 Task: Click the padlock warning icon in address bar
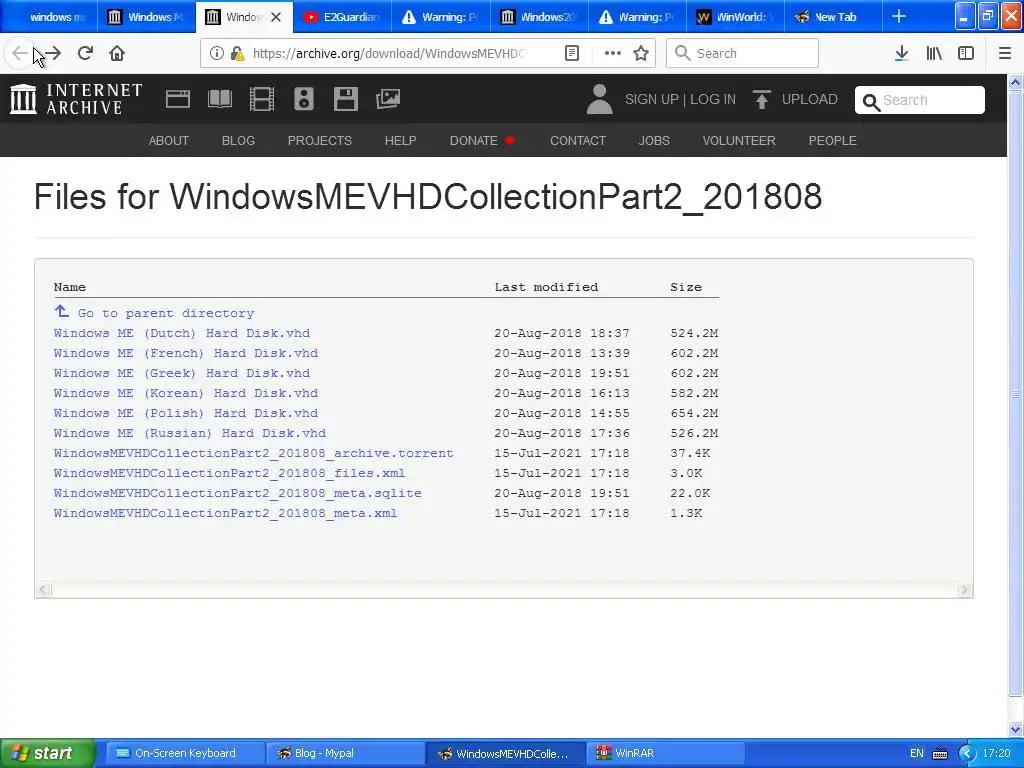click(238, 54)
